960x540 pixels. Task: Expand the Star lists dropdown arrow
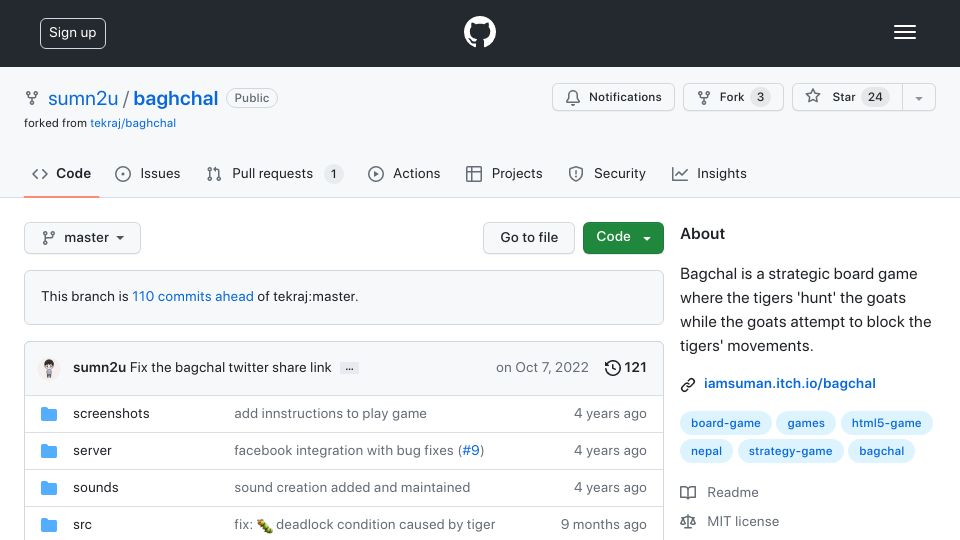tap(918, 98)
